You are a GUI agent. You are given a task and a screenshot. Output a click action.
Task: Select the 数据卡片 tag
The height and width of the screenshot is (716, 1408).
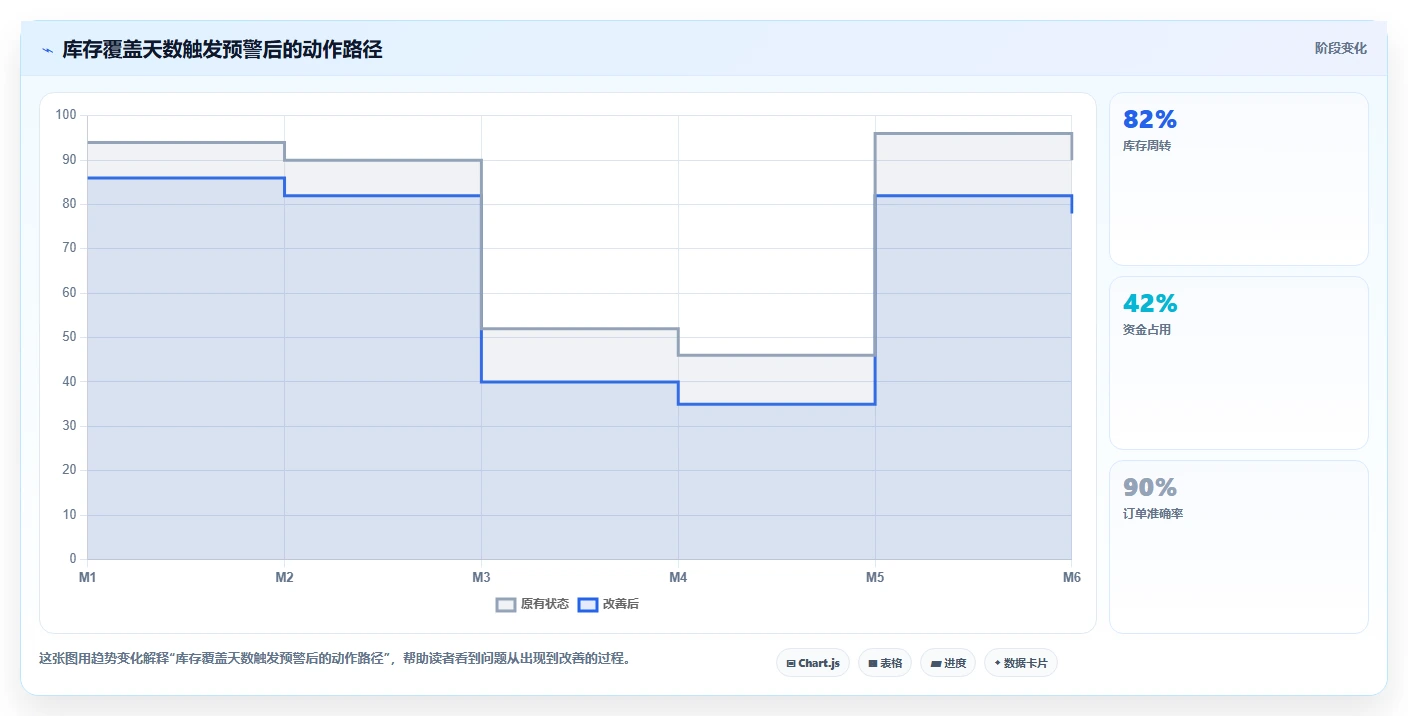click(x=1021, y=663)
